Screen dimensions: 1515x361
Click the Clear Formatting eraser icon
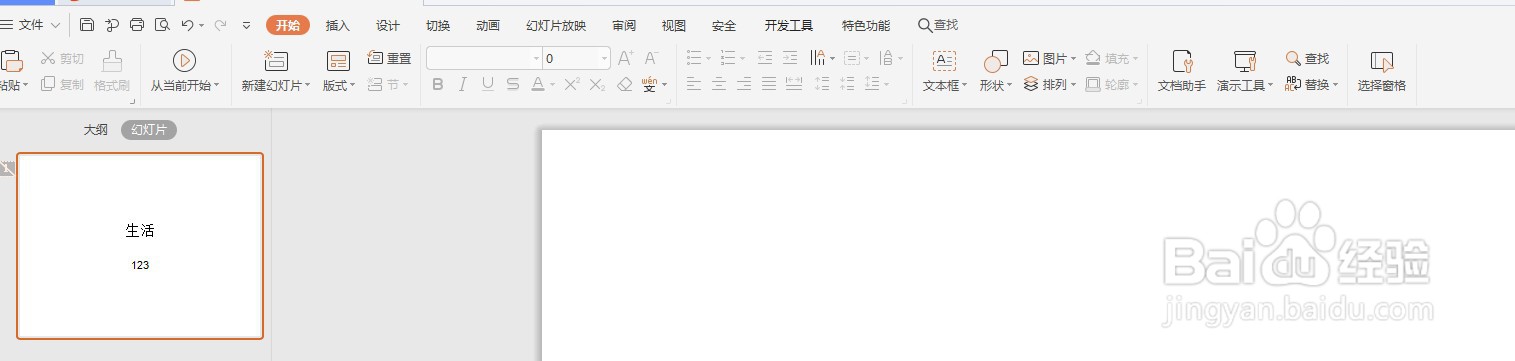coord(625,85)
